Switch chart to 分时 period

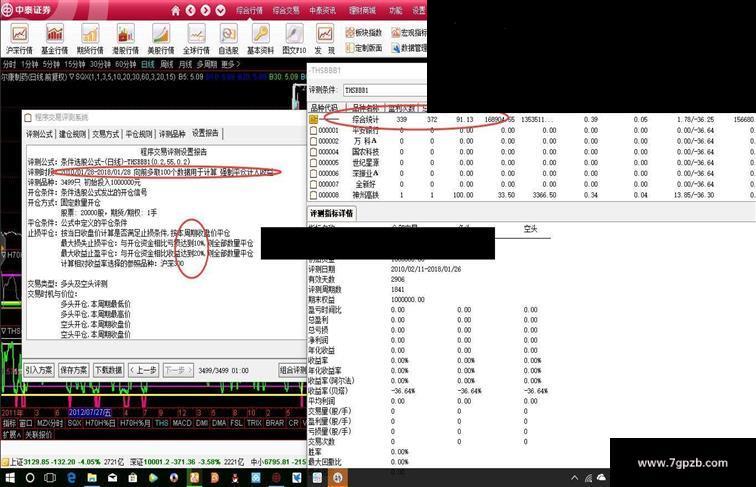tap(9, 64)
